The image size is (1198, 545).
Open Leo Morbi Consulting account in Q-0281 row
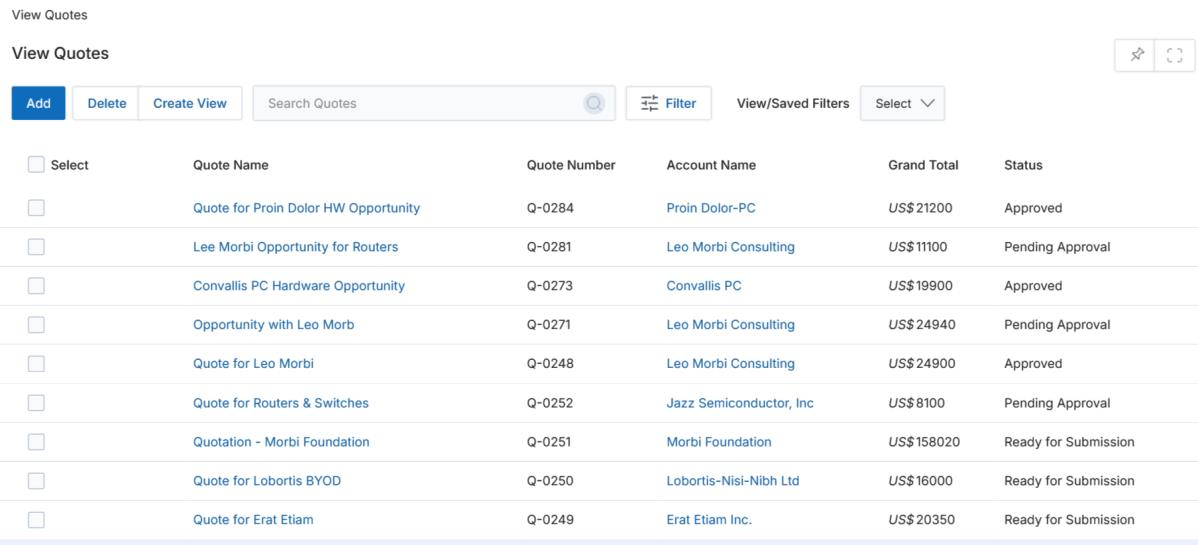click(x=730, y=247)
